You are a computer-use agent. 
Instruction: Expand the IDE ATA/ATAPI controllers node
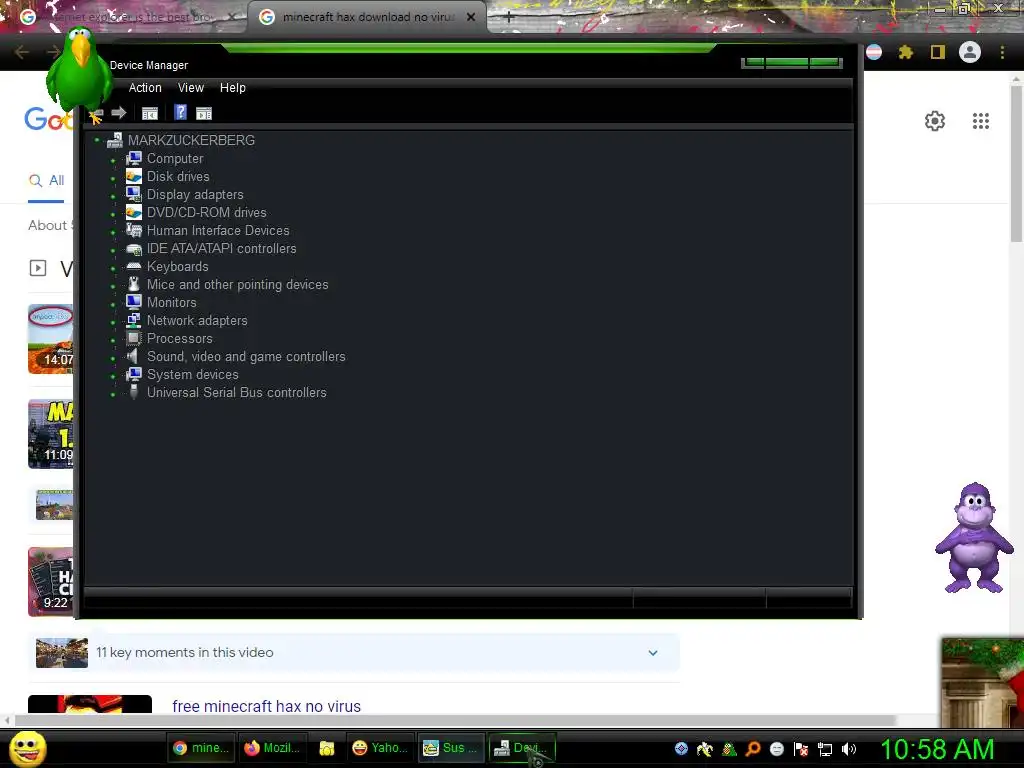(113, 250)
